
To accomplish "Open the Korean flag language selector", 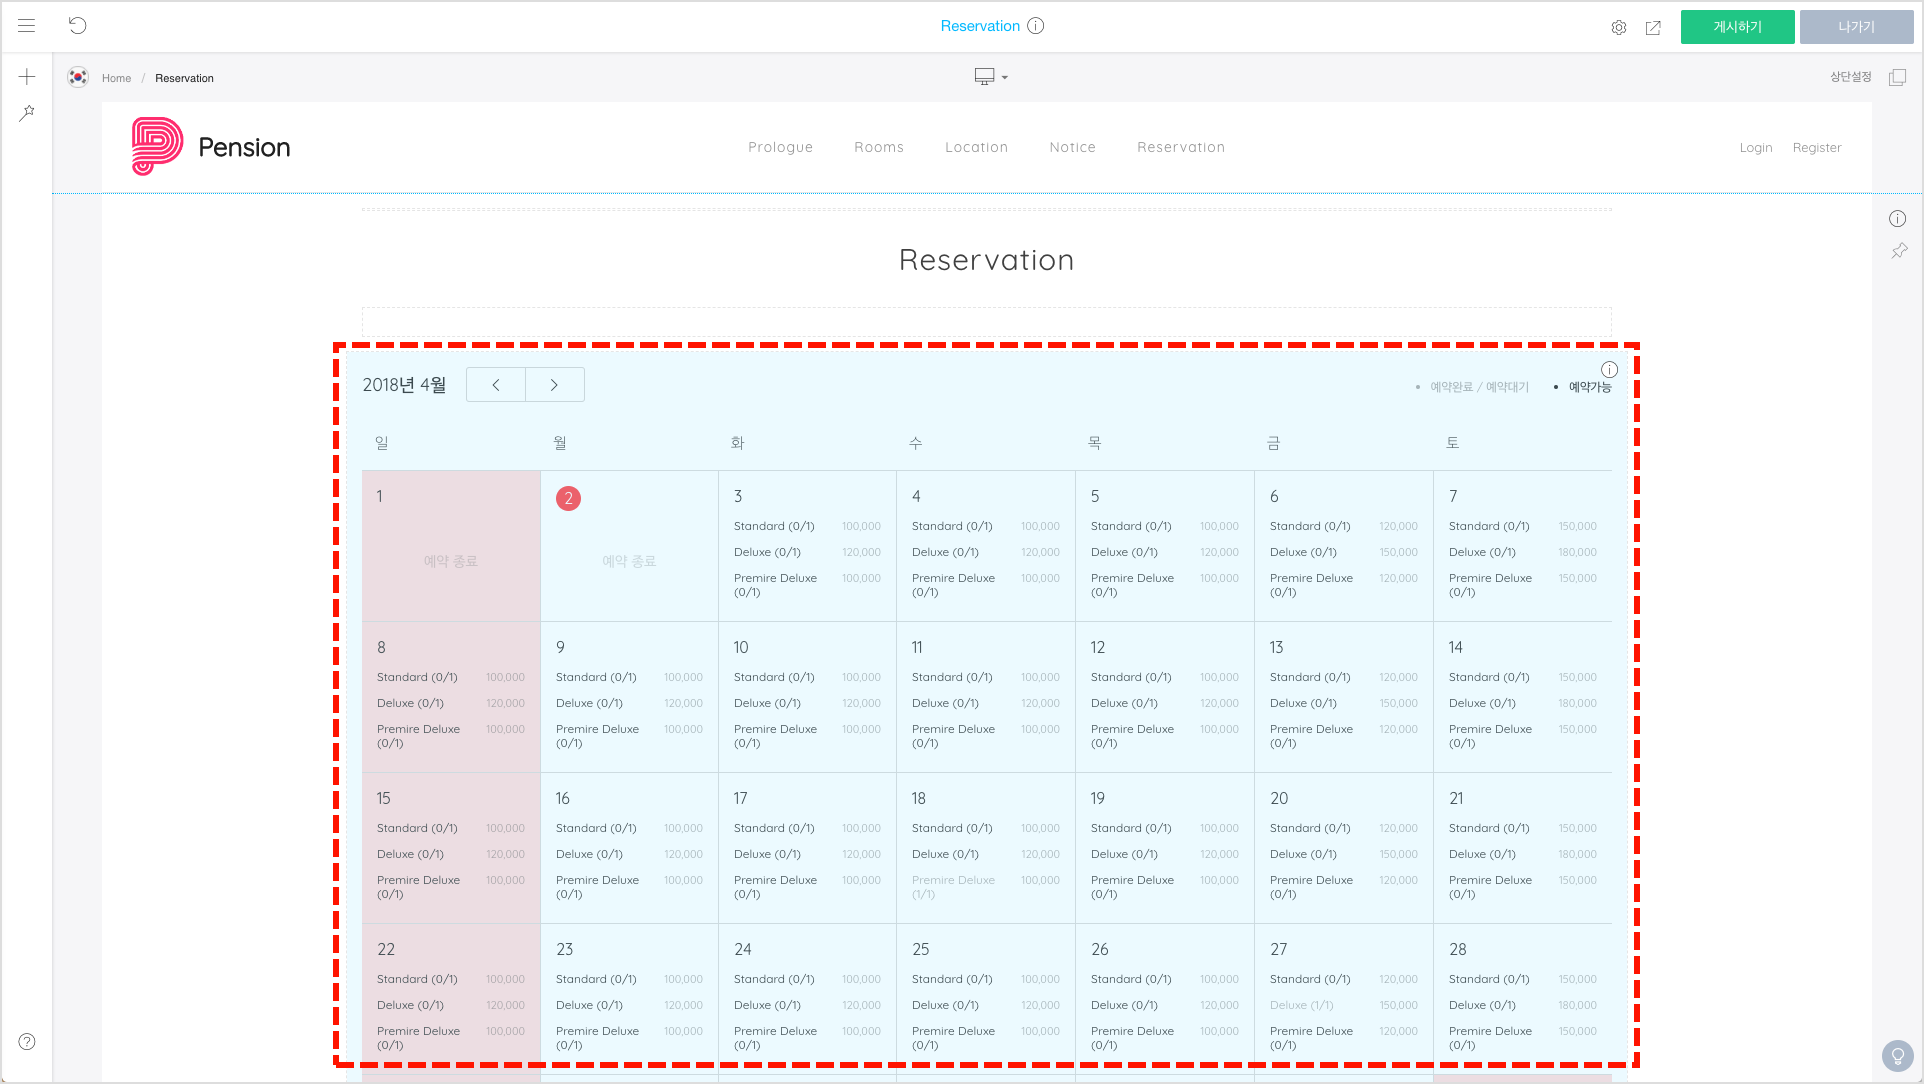I will pos(78,77).
